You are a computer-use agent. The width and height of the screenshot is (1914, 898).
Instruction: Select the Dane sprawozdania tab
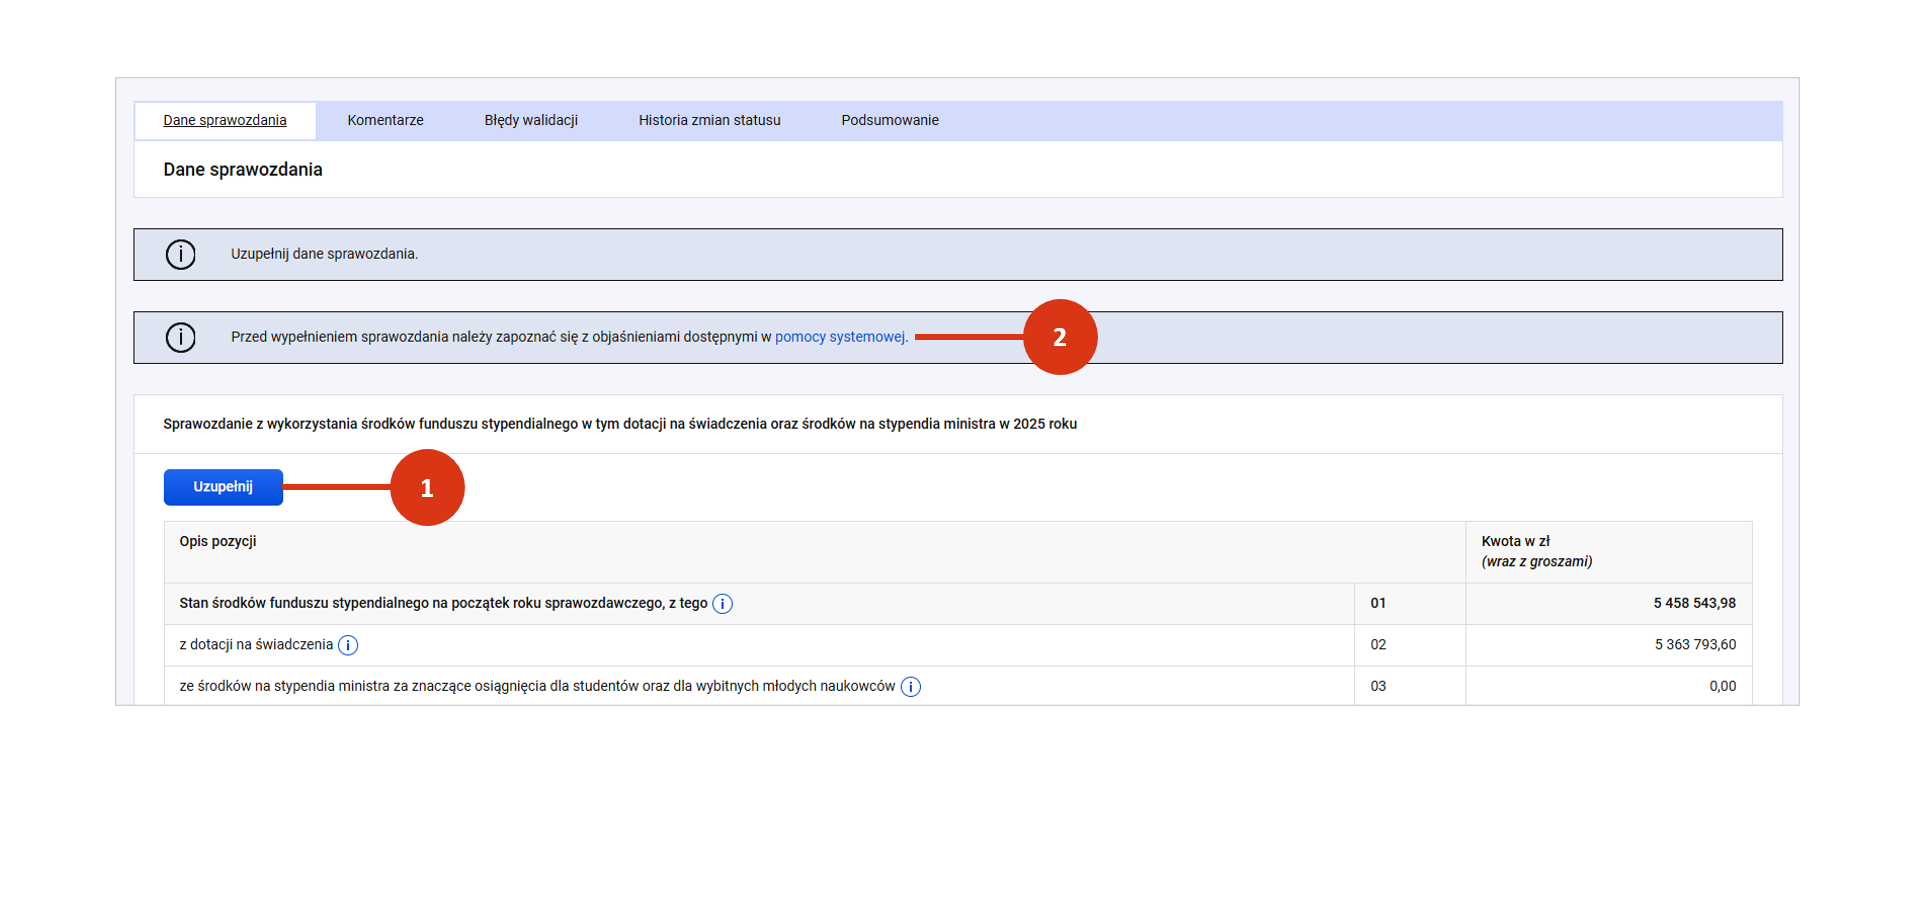(225, 120)
